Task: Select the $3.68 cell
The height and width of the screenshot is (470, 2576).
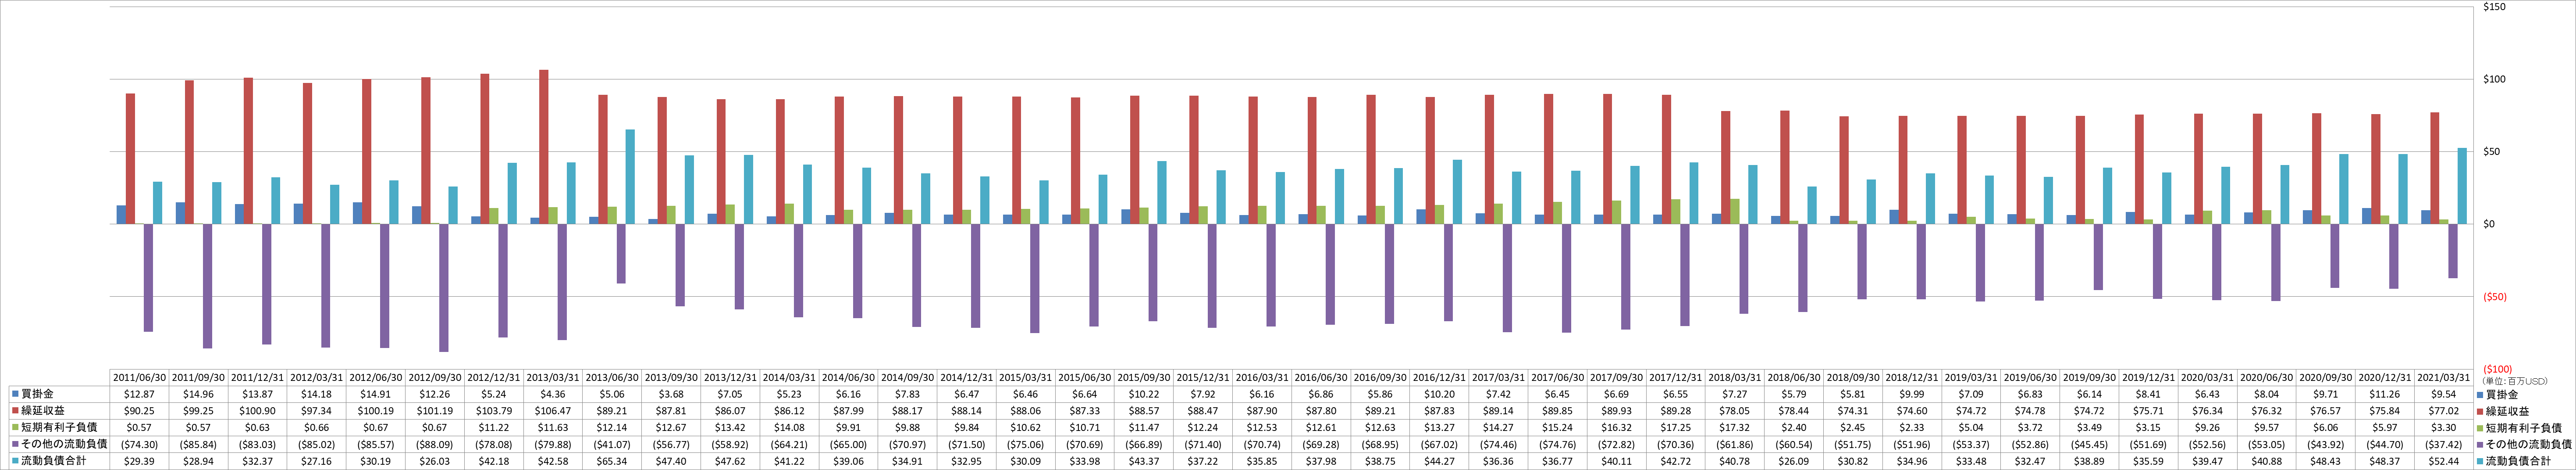Action: [x=671, y=394]
